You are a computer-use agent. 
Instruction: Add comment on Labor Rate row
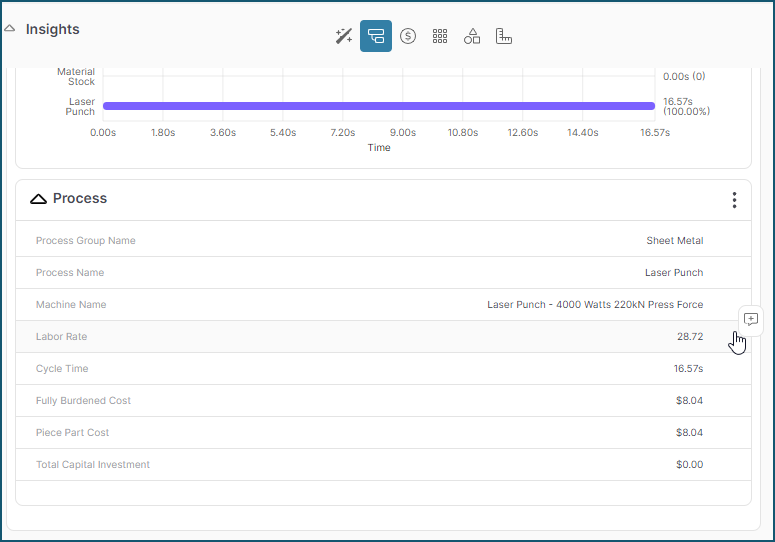(x=751, y=319)
